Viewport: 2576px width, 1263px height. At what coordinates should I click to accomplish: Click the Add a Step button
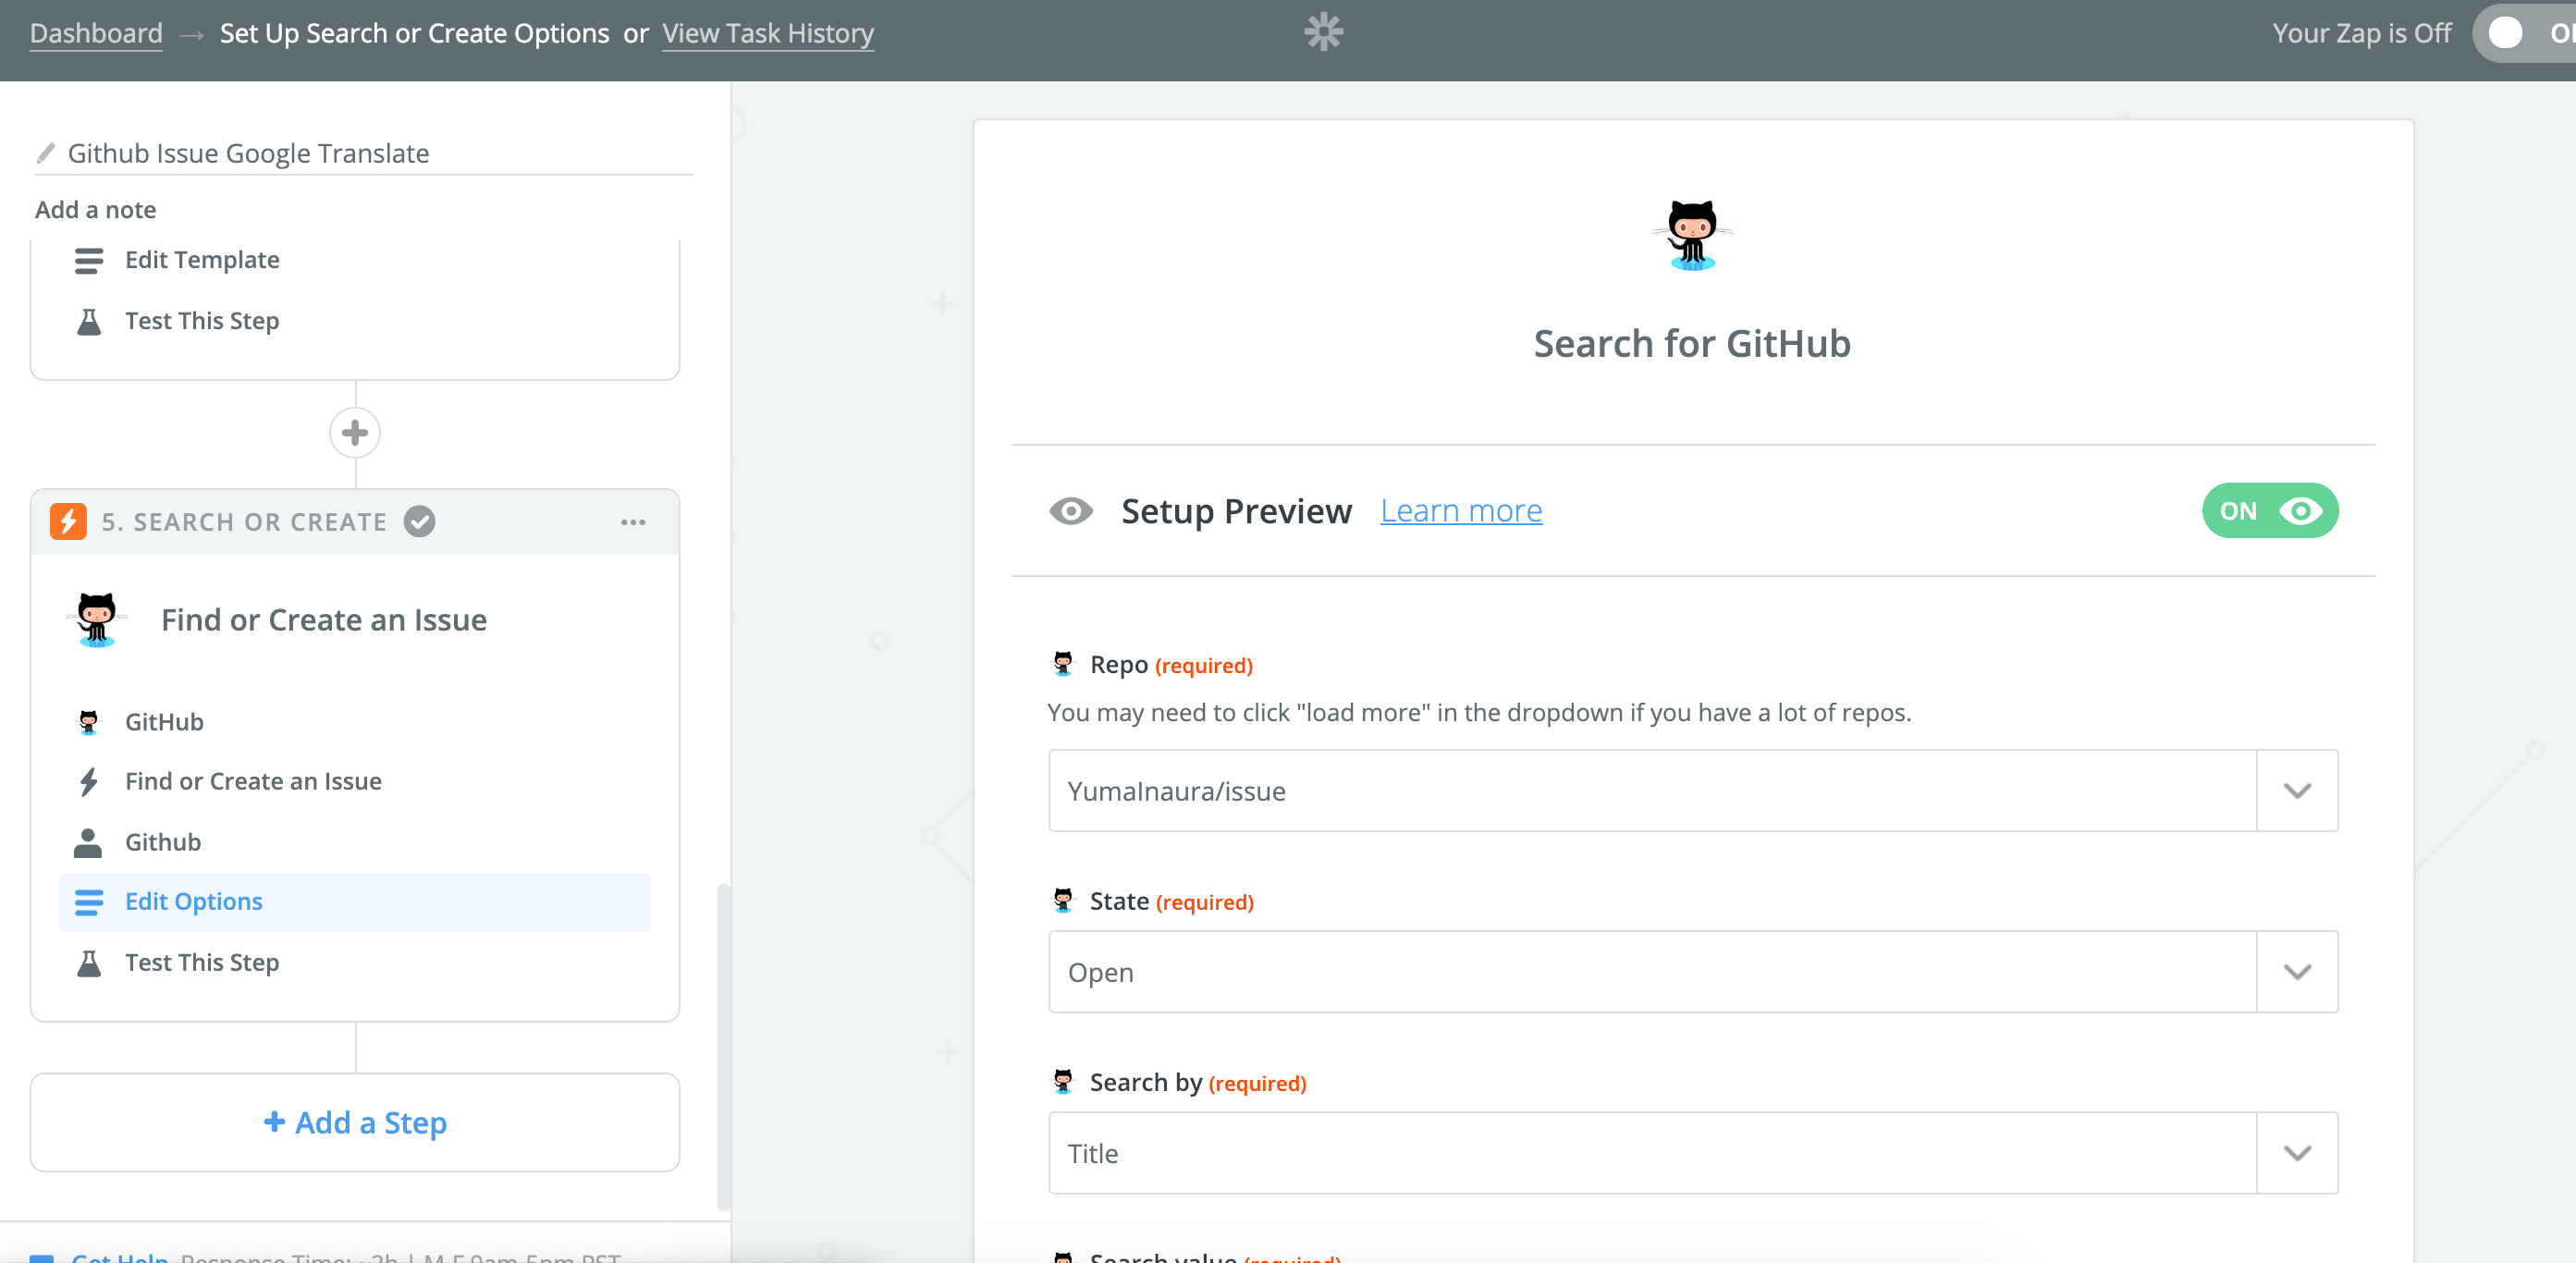pos(355,1122)
